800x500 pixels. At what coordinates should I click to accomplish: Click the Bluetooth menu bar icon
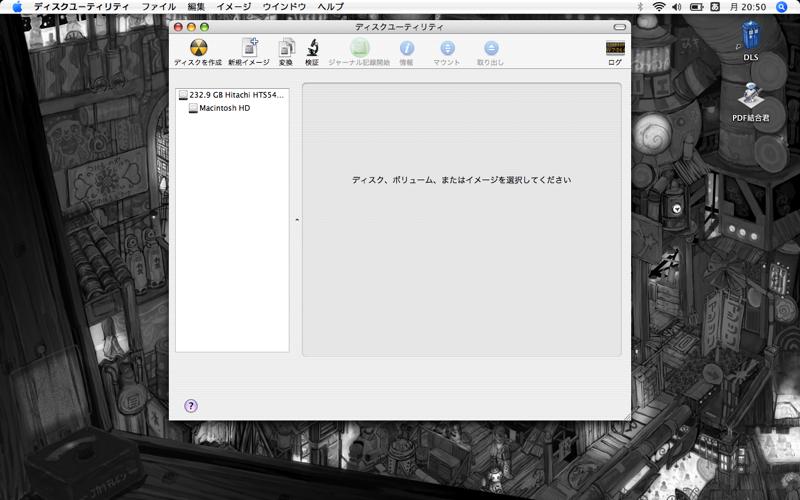tap(641, 7)
